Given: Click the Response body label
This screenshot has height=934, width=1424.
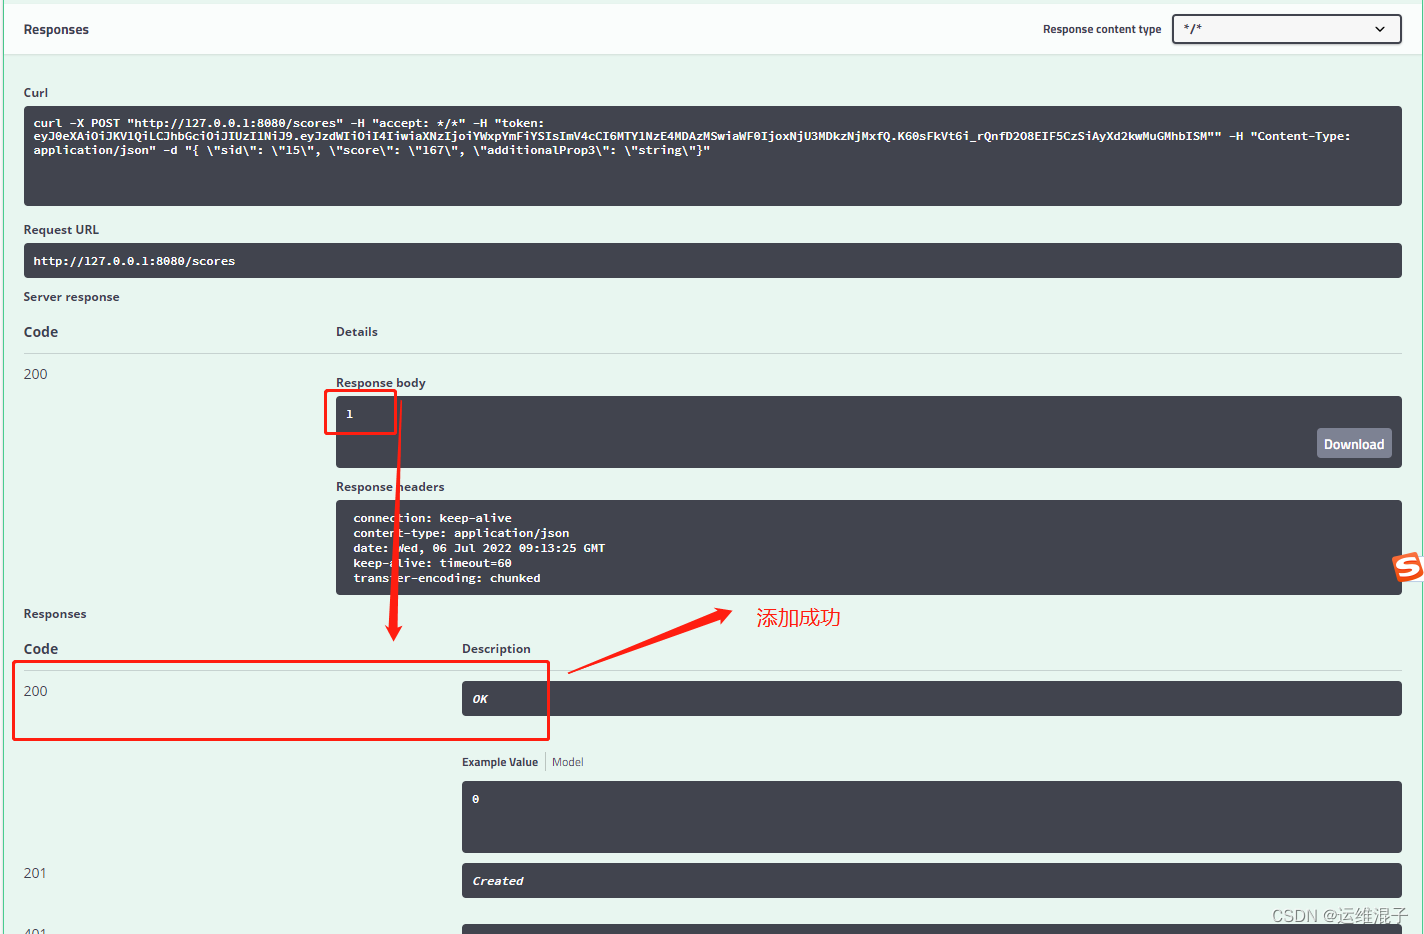Looking at the screenshot, I should [380, 383].
